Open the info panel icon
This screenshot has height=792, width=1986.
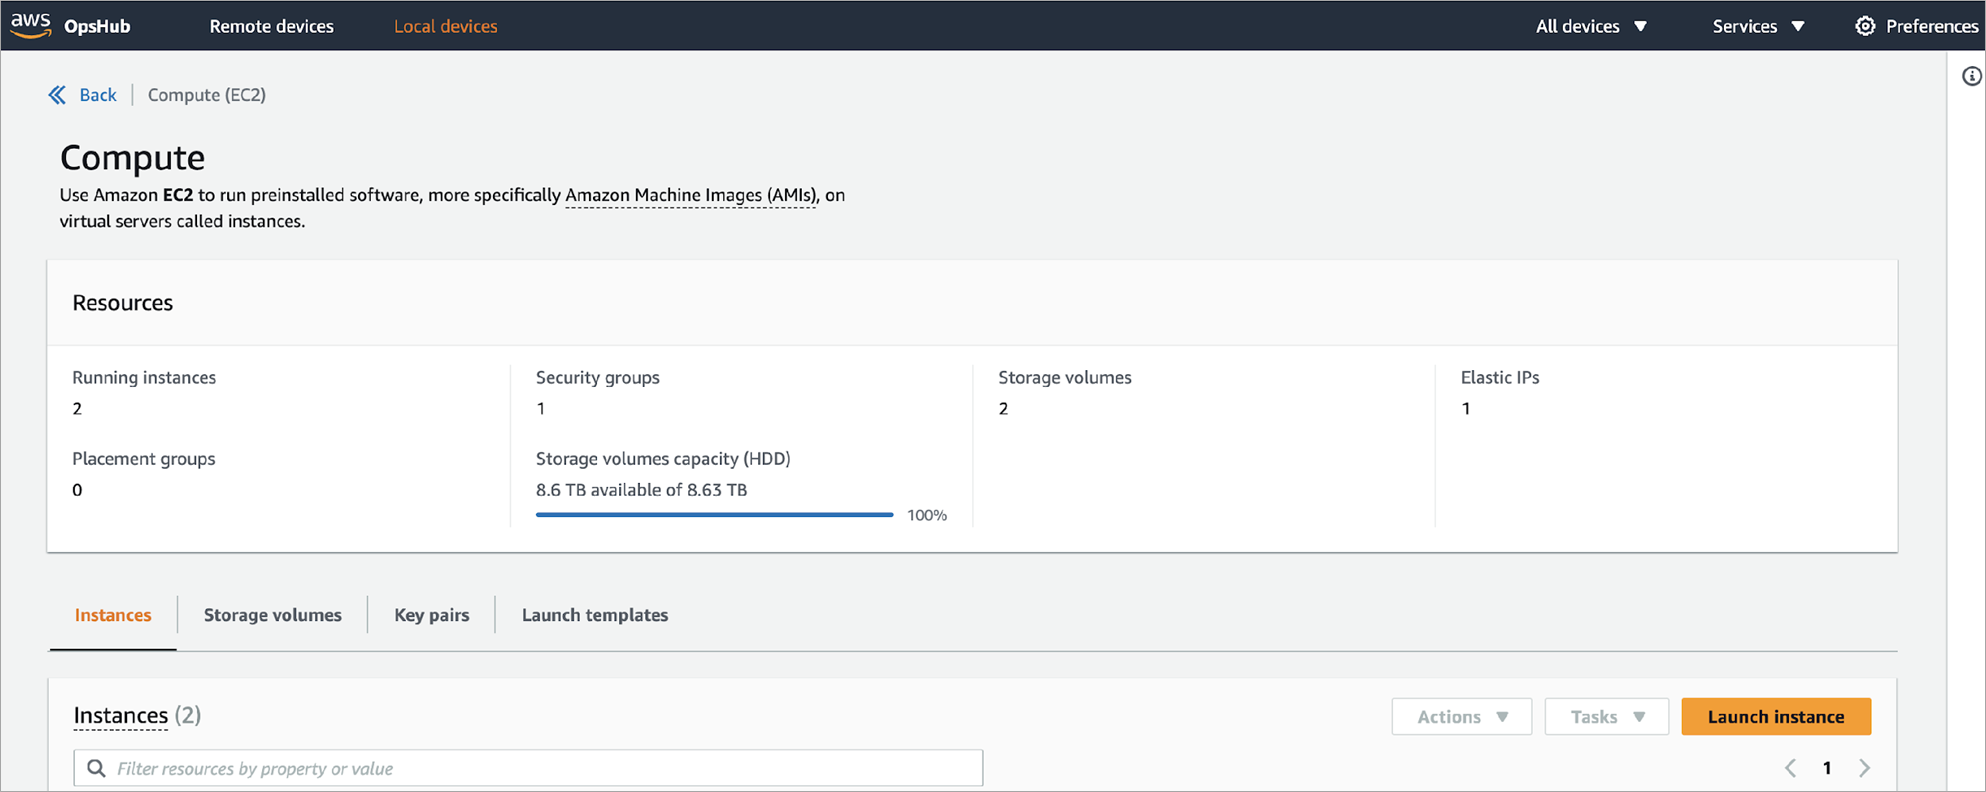(x=1971, y=77)
